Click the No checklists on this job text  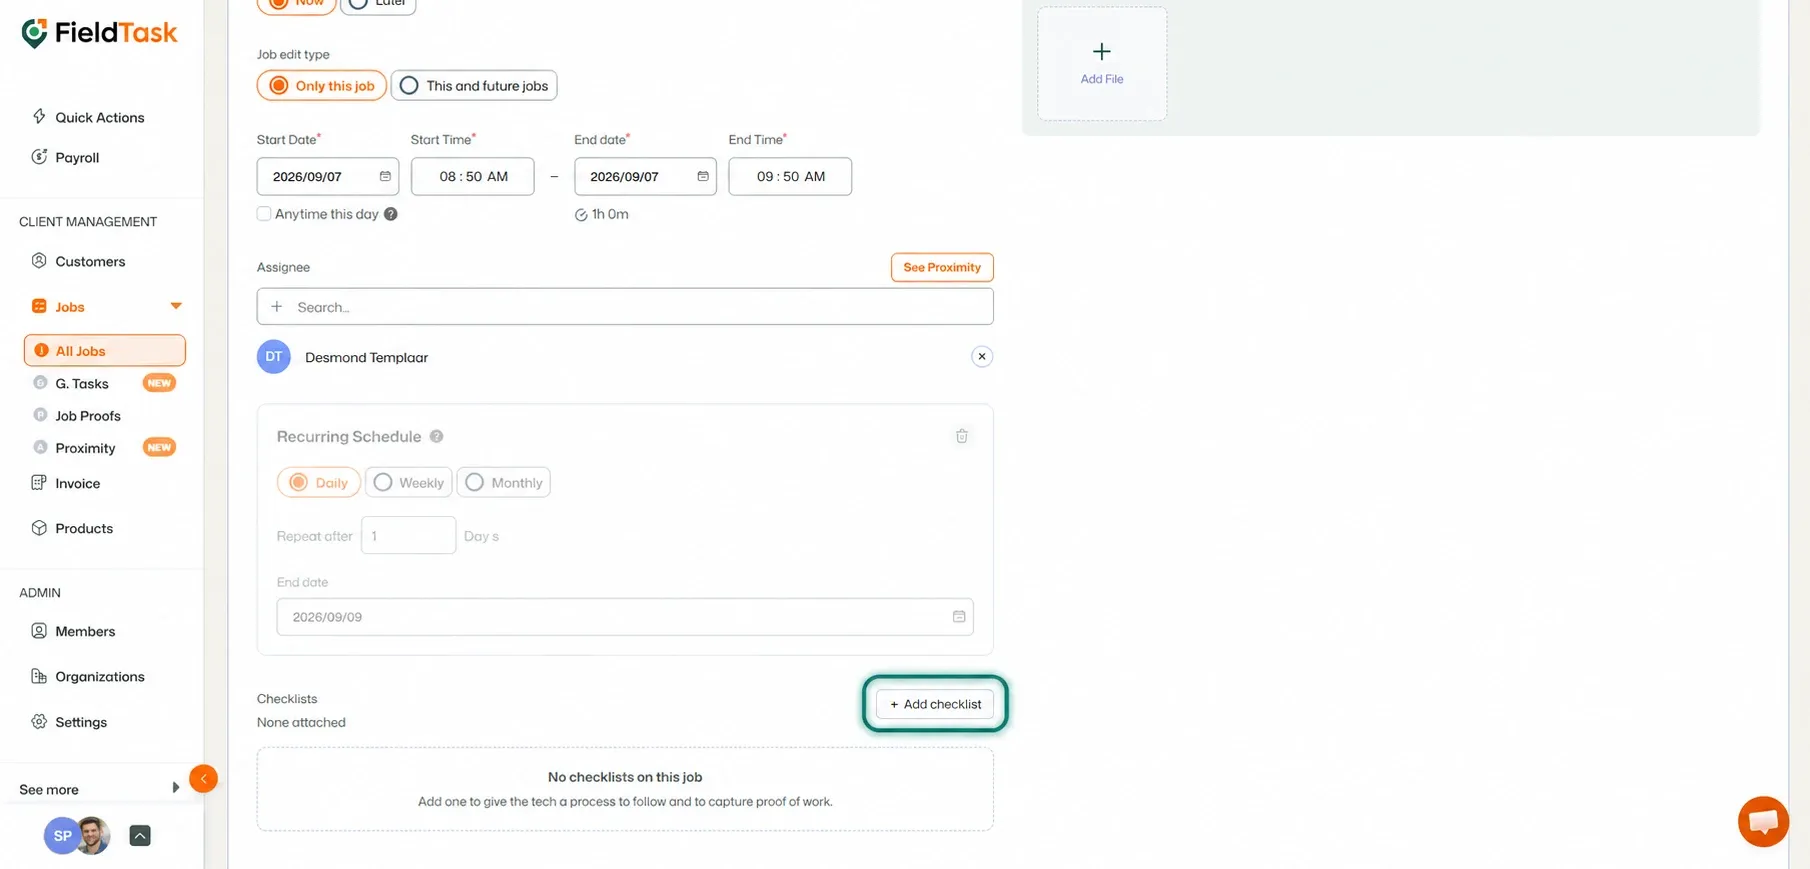click(x=625, y=777)
